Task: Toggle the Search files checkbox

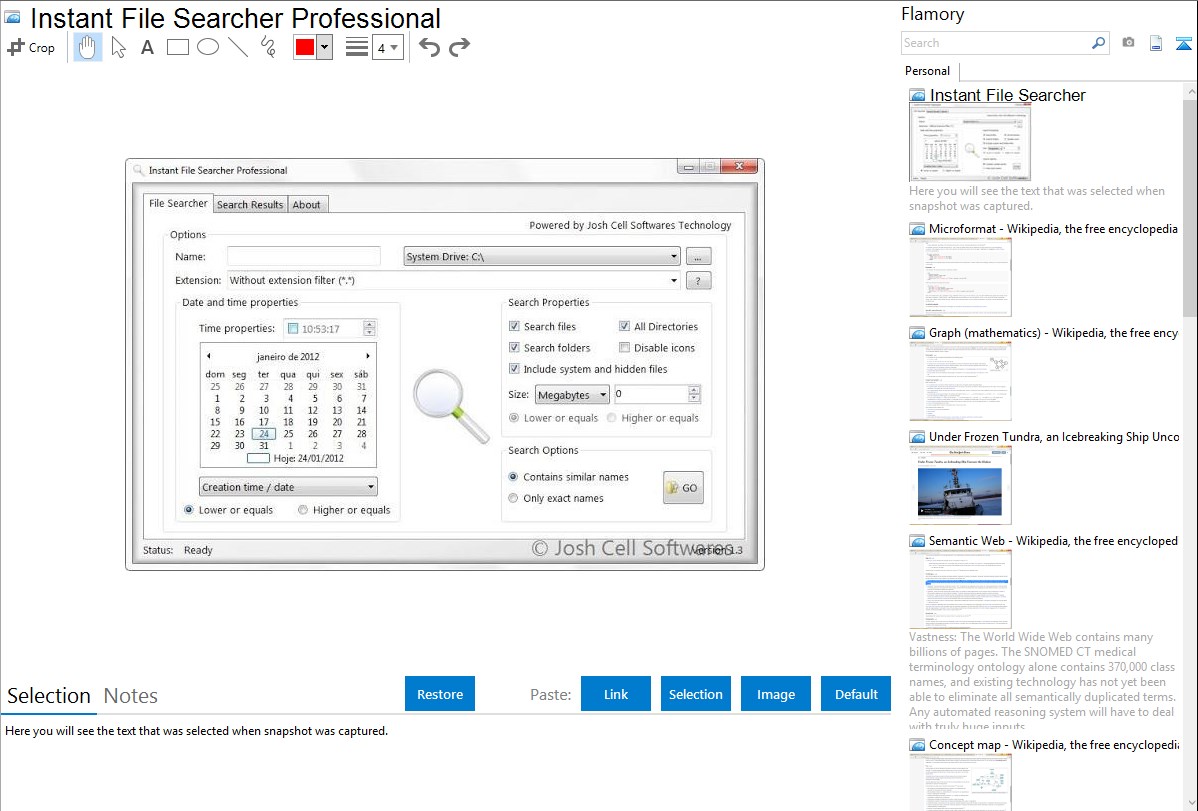Action: (514, 326)
